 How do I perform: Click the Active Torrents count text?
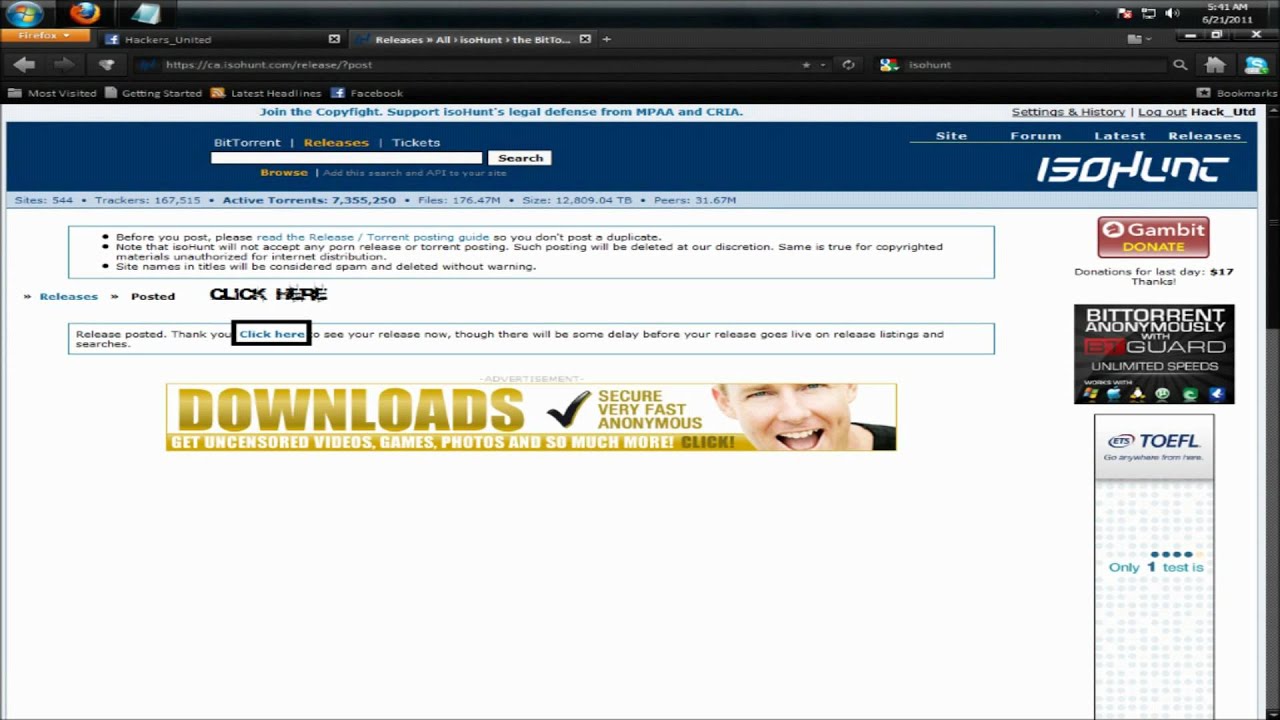[x=309, y=200]
